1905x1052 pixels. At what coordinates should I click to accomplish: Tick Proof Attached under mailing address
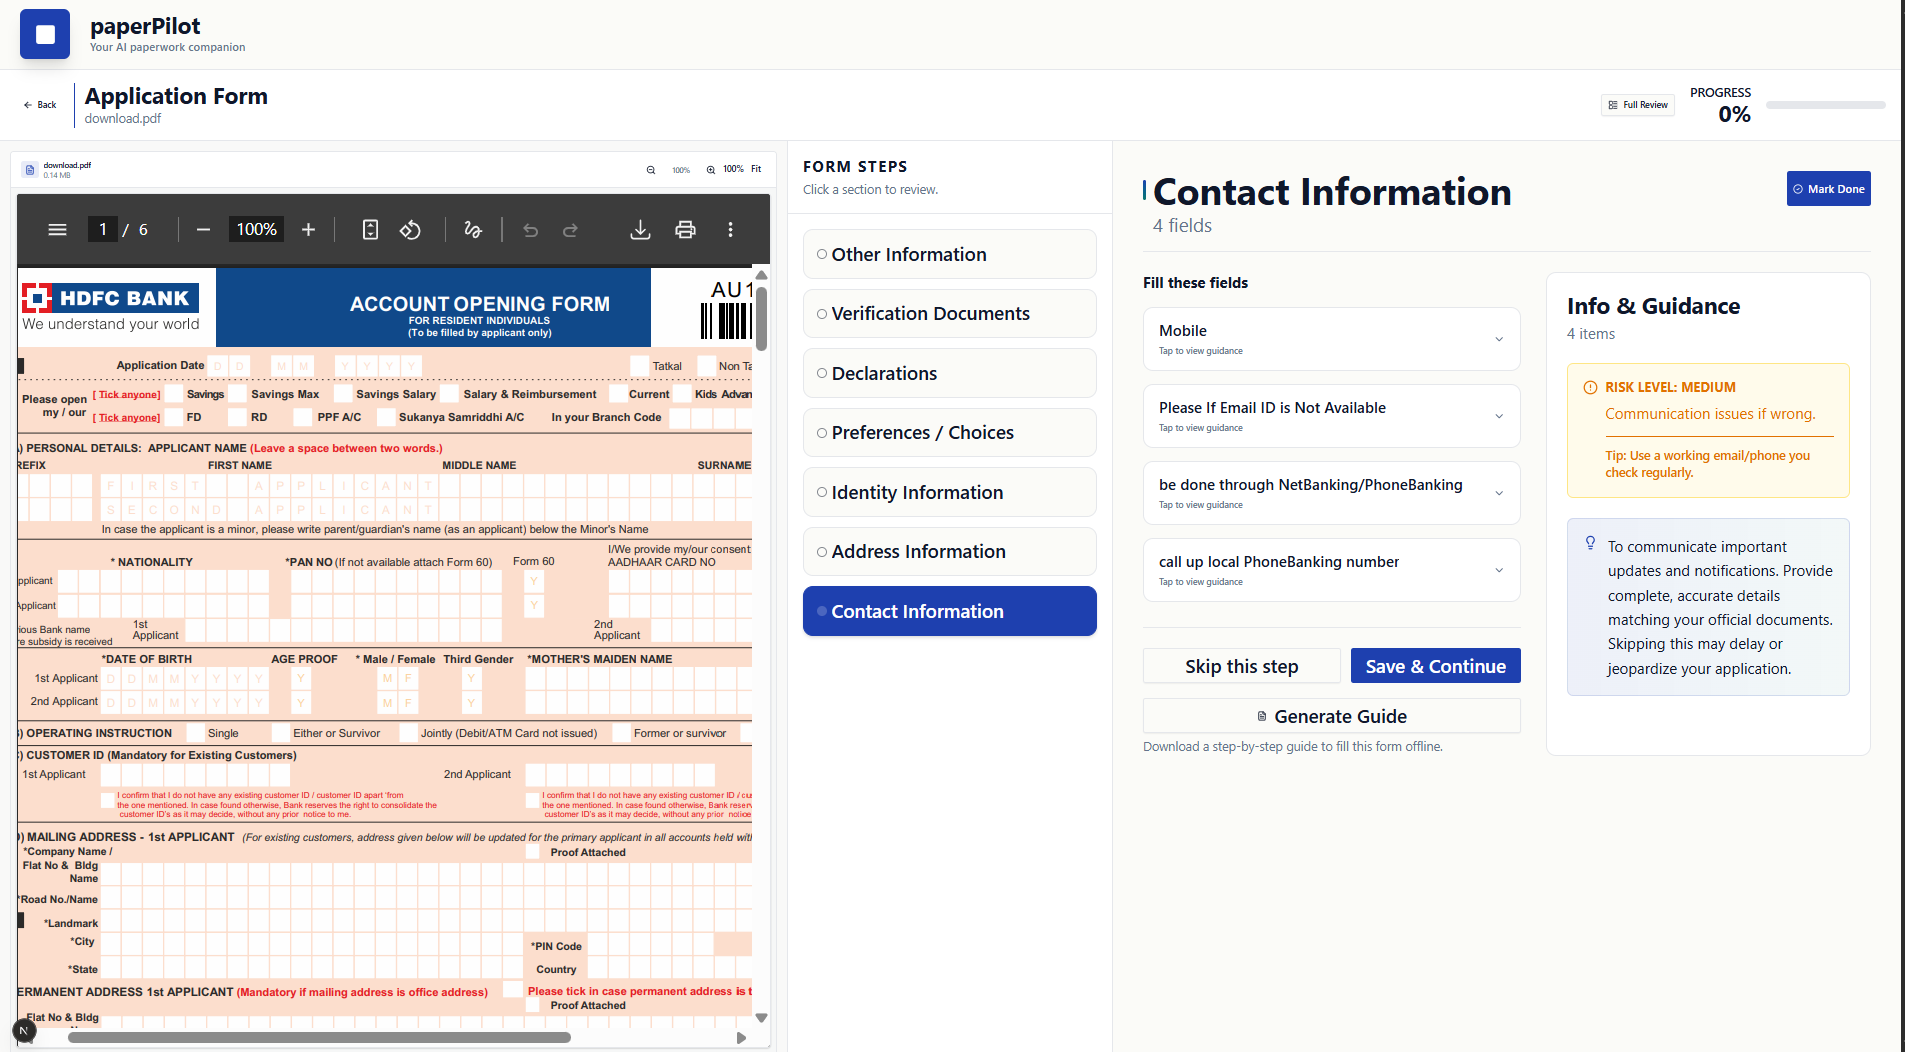532,853
